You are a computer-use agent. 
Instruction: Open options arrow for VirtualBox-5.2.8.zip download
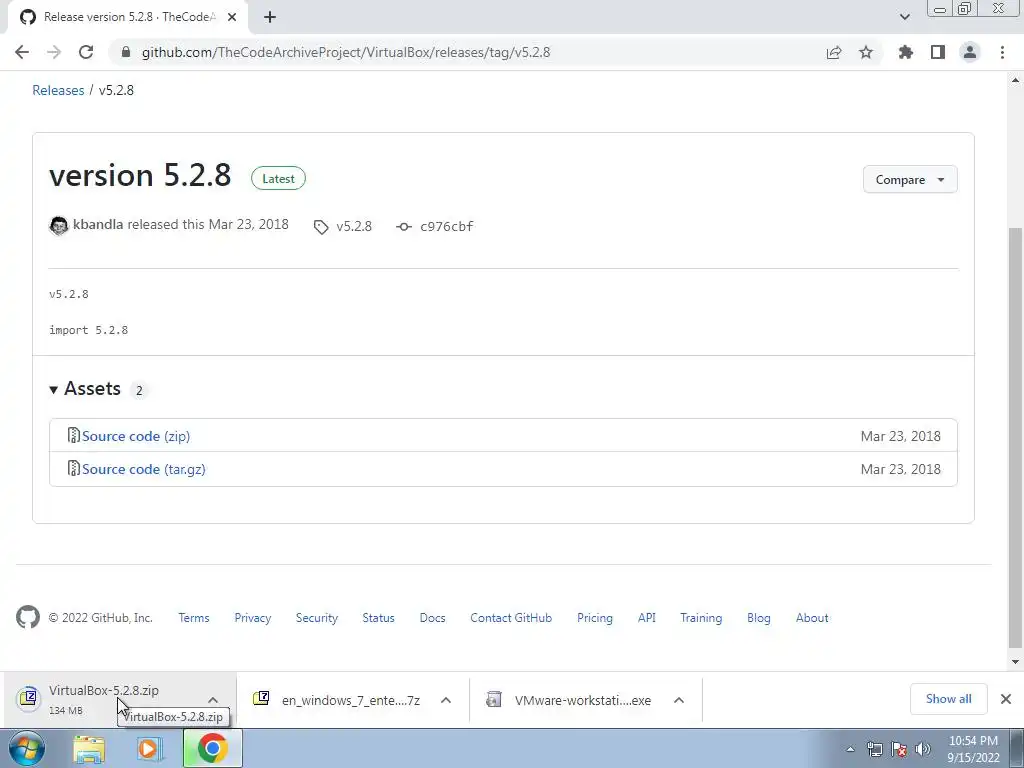click(x=213, y=700)
